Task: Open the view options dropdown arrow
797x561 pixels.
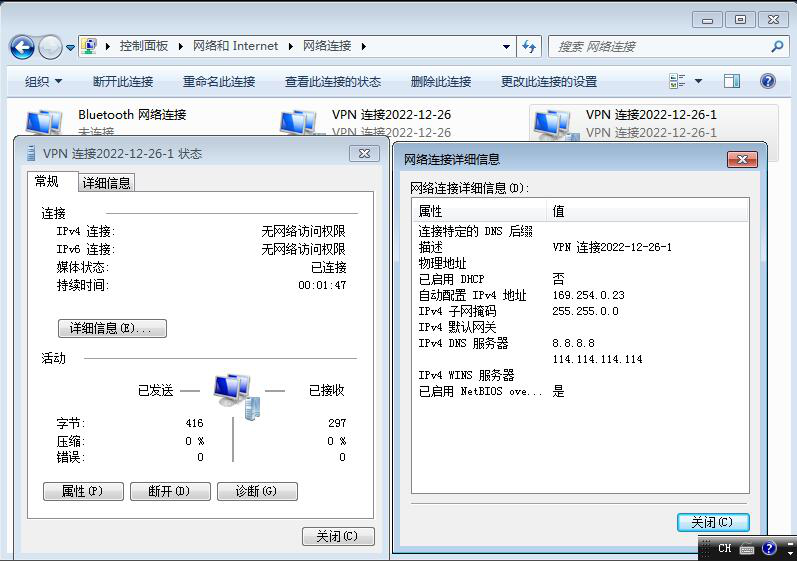Action: pos(698,81)
